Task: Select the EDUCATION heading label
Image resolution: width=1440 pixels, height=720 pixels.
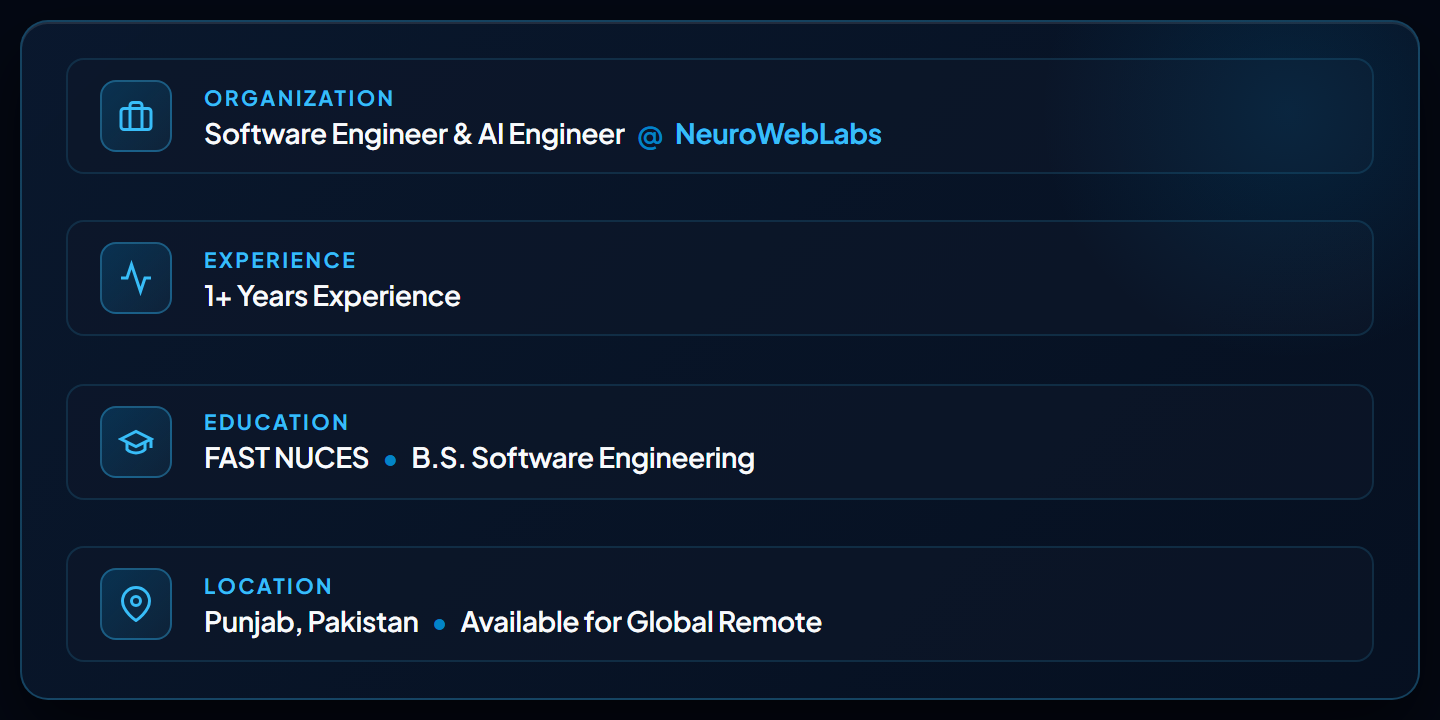Action: pos(276,422)
